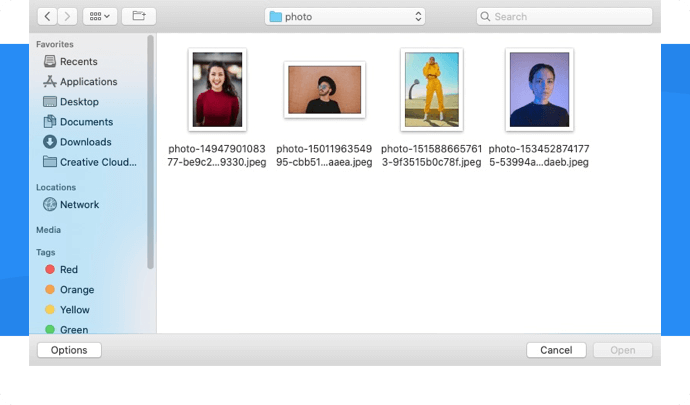The image size is (690, 405).
Task: Click the Downloads arrow icon
Action: click(x=50, y=142)
